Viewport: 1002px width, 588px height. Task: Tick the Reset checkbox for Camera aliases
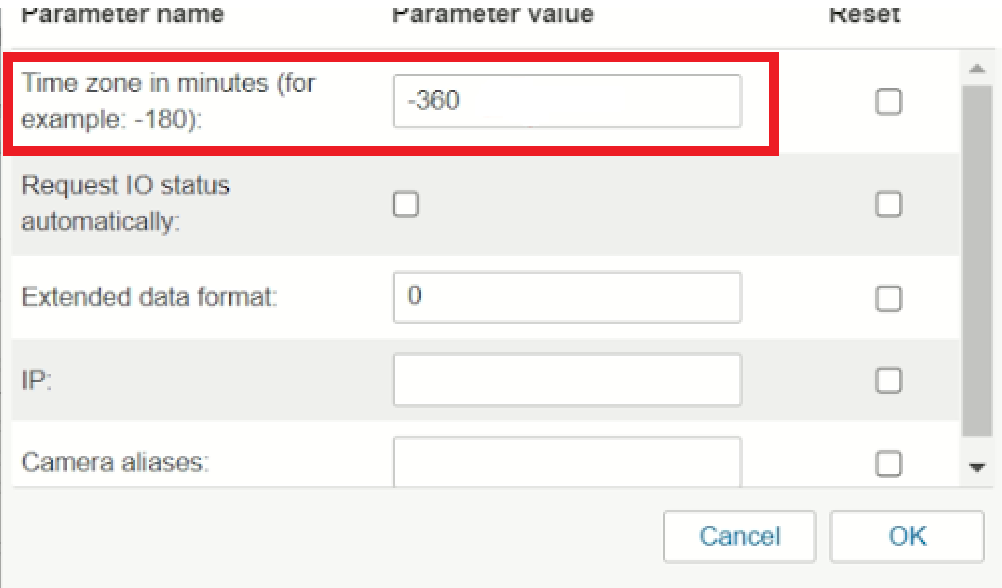tap(888, 463)
